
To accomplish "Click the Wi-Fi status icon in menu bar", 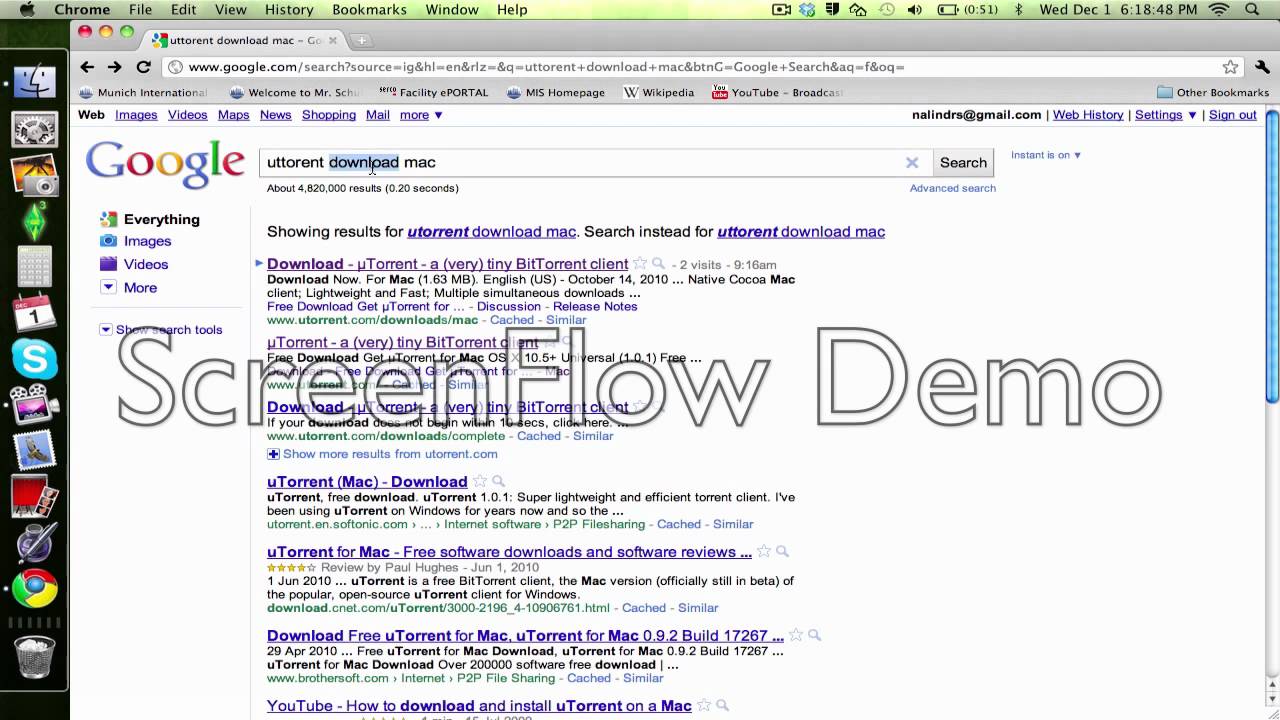I will (1218, 9).
